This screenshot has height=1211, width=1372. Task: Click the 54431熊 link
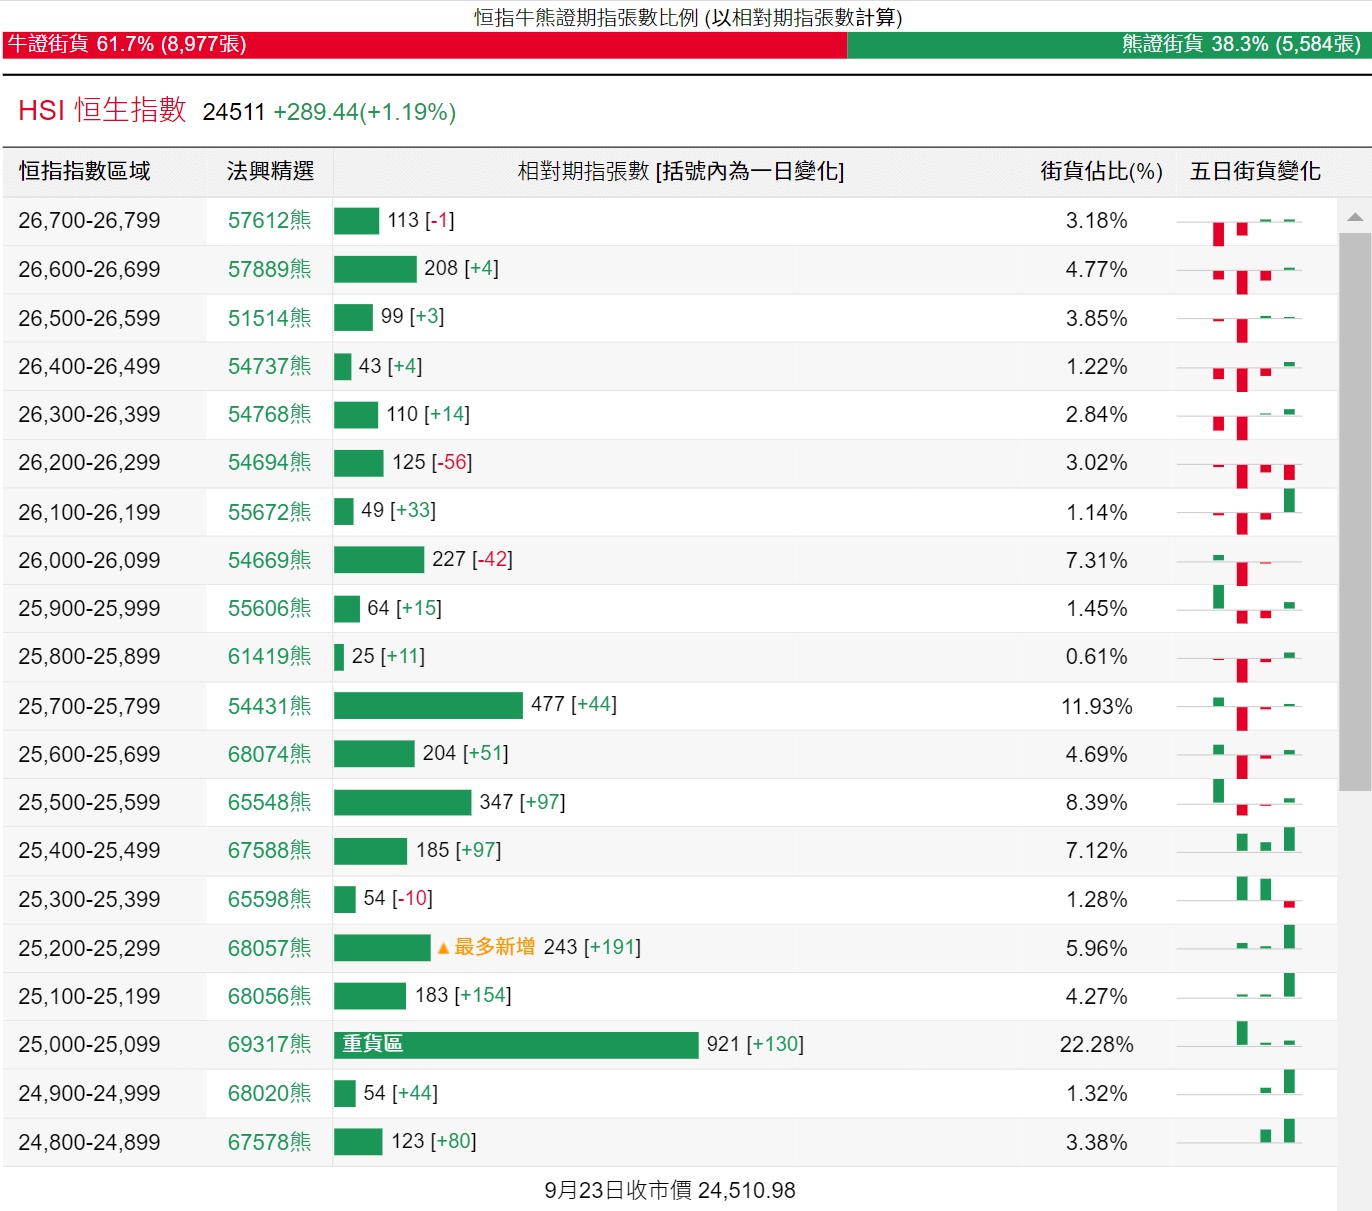[269, 706]
